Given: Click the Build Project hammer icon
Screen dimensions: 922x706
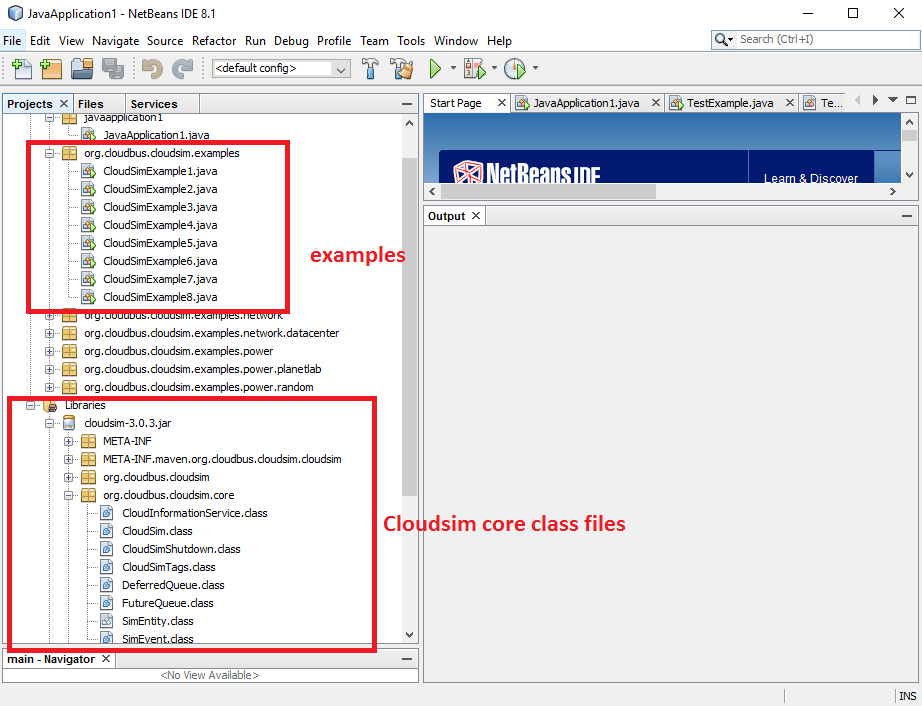Looking at the screenshot, I should click(x=370, y=69).
